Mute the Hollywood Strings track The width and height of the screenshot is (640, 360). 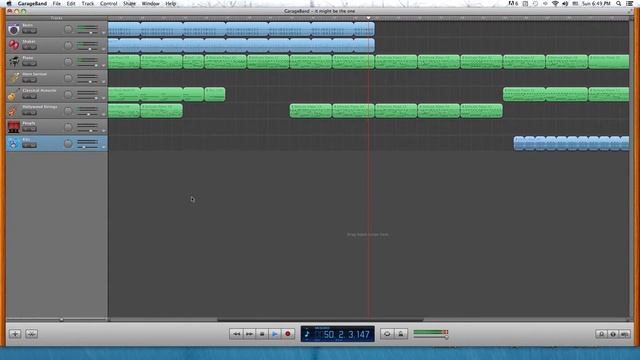pos(26,113)
